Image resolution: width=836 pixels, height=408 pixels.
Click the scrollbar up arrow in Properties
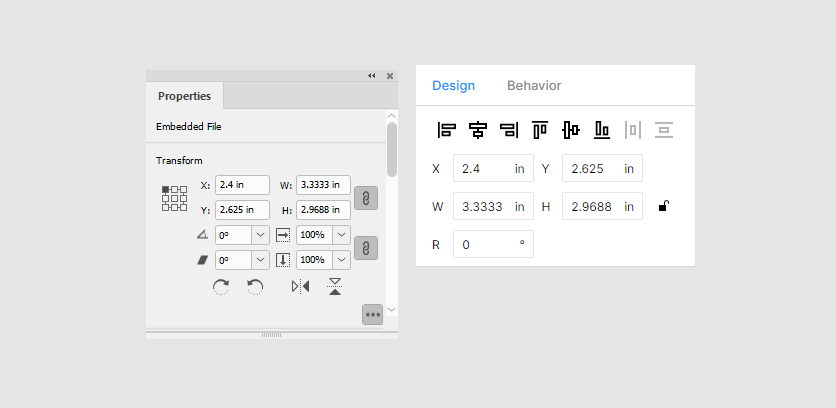pos(392,116)
